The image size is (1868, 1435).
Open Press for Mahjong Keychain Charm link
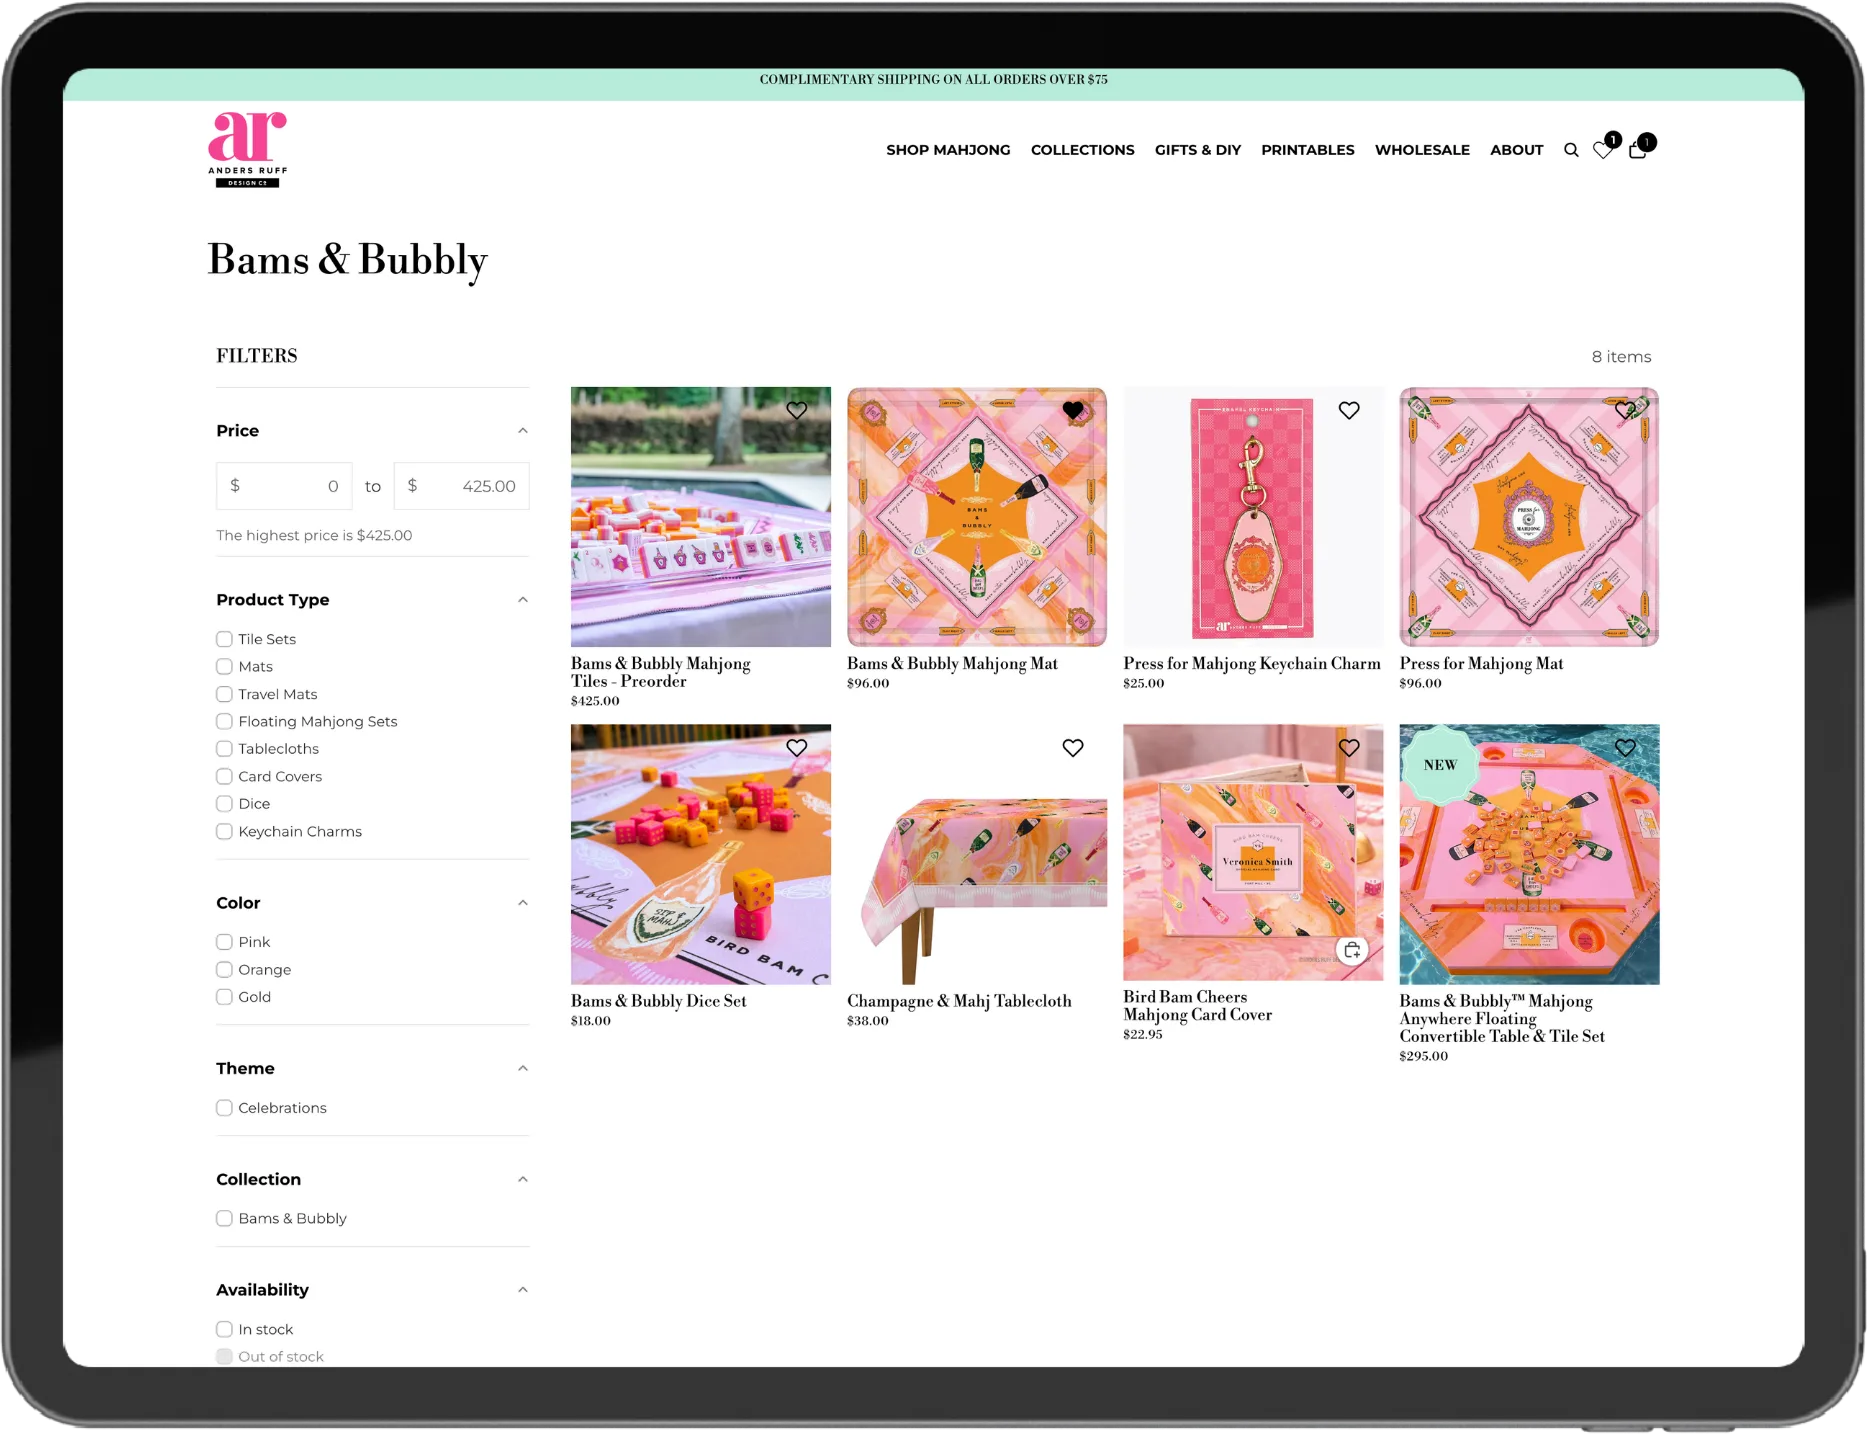click(1252, 664)
